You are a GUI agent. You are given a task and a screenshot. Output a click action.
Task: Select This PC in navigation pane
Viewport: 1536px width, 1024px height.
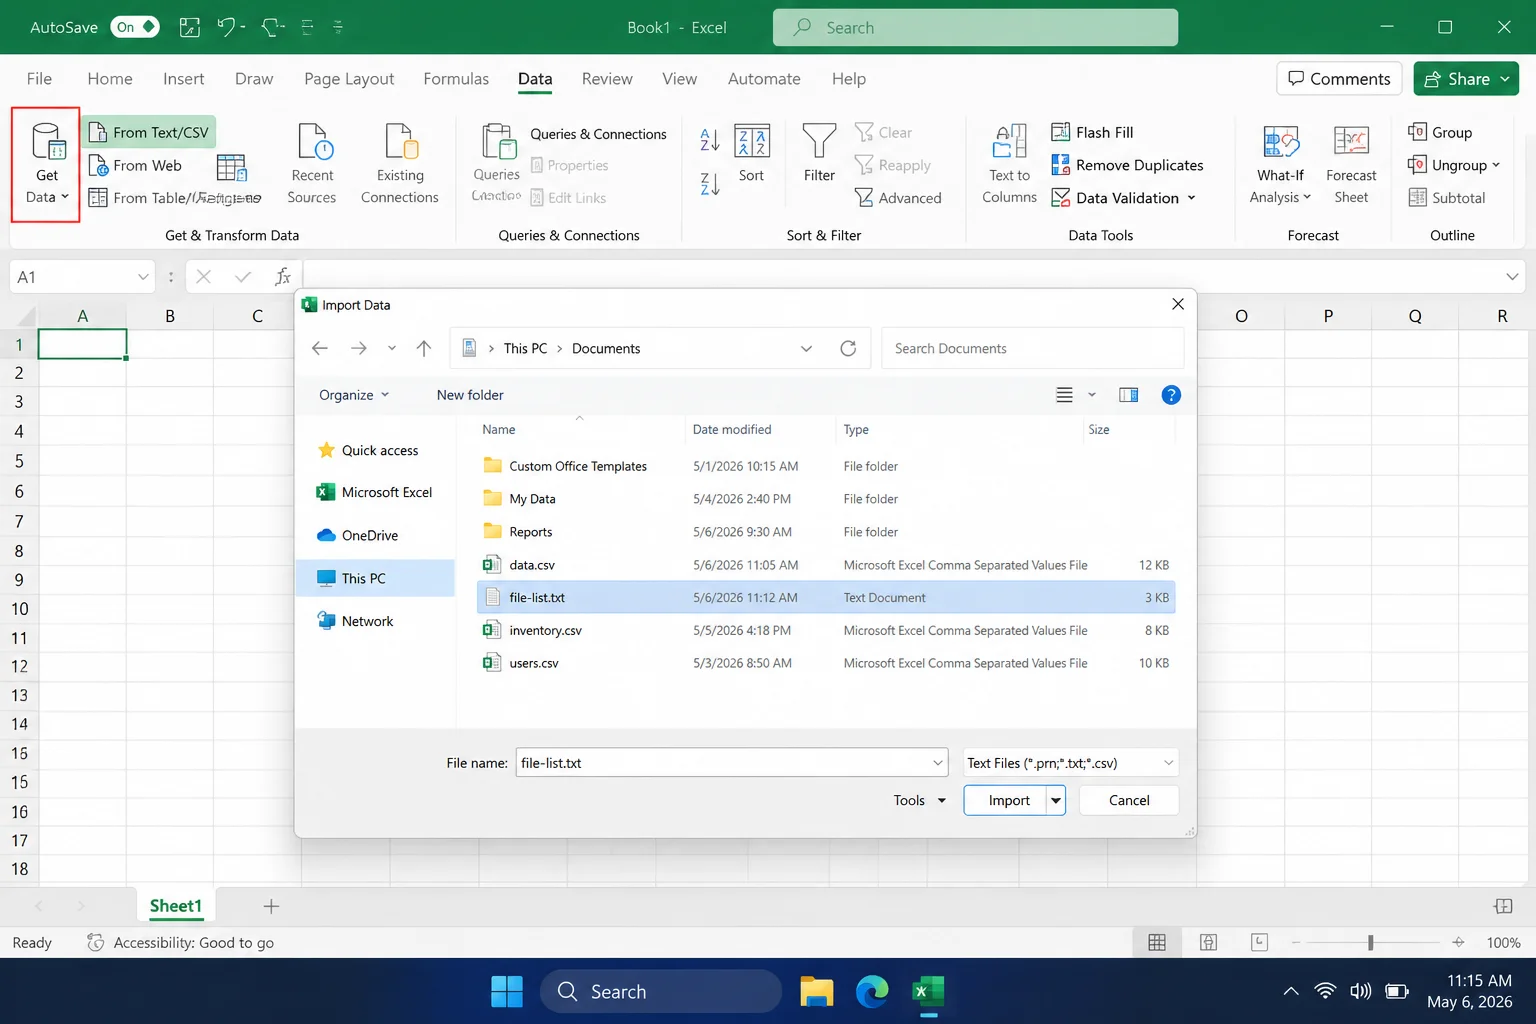pos(376,578)
